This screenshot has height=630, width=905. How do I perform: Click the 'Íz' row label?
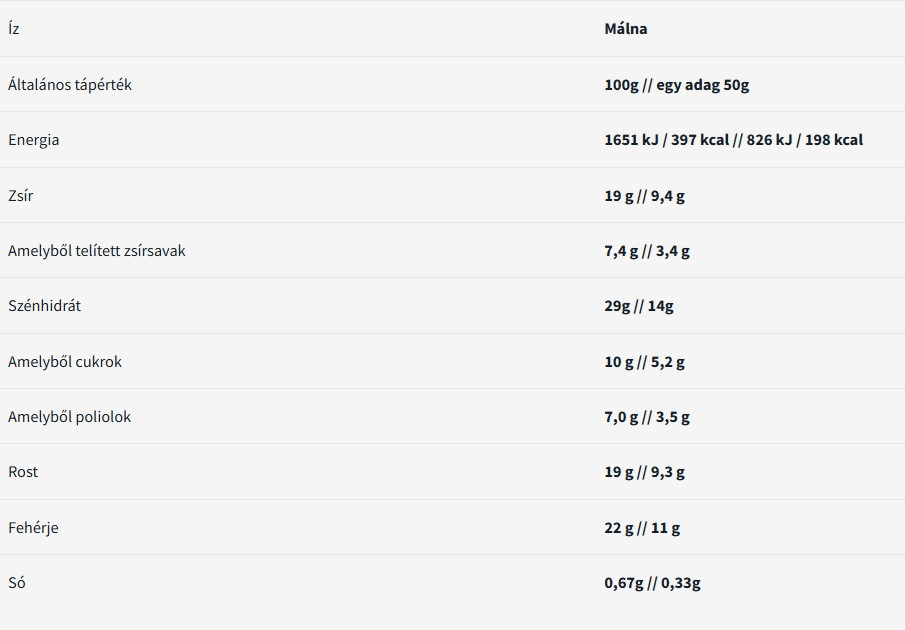[x=14, y=29]
